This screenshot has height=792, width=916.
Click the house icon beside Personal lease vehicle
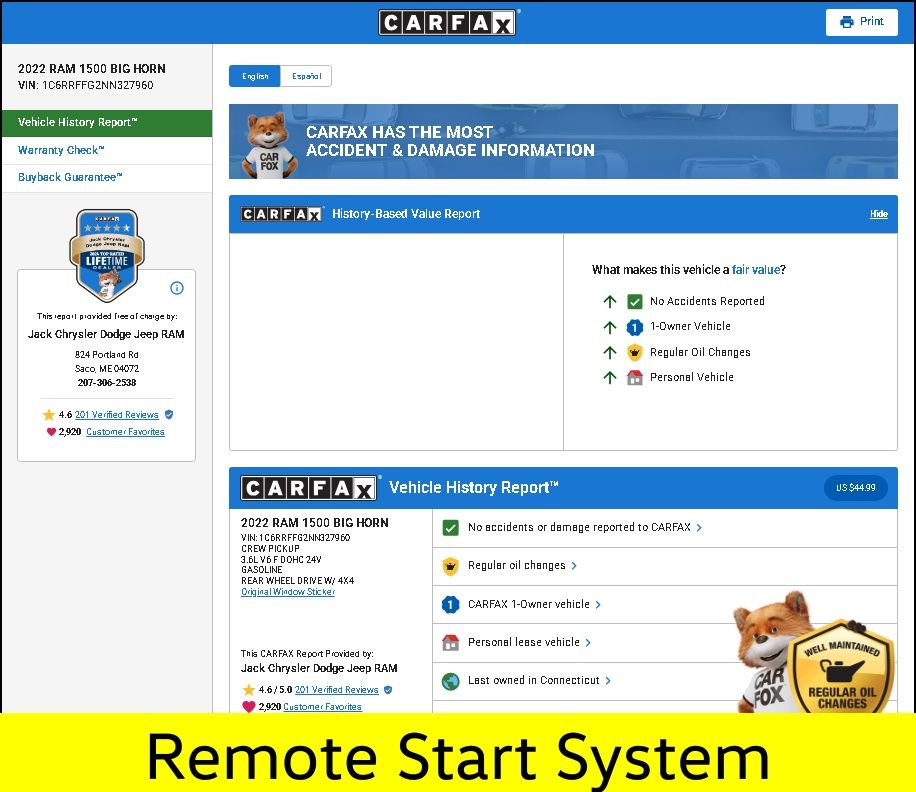pos(450,642)
